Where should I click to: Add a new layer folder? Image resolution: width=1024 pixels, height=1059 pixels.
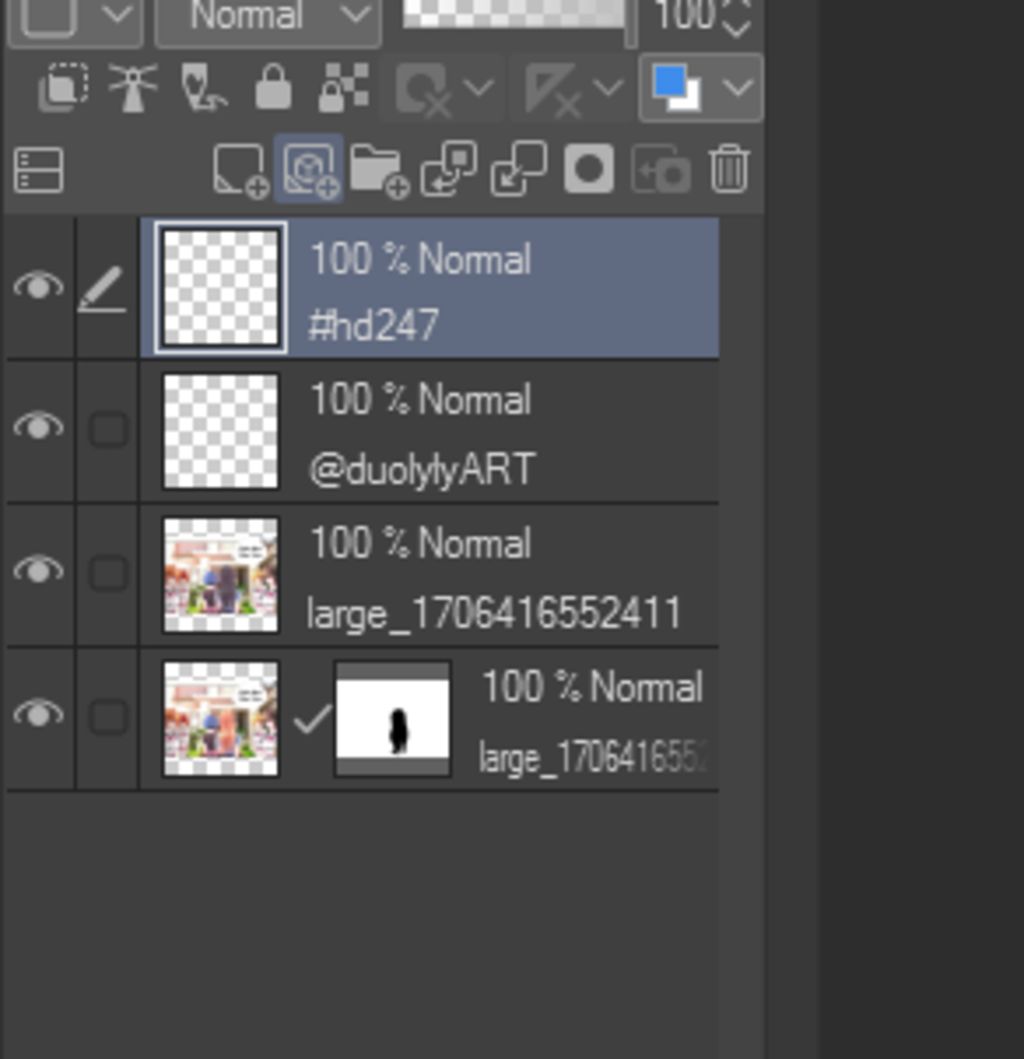pyautogui.click(x=379, y=169)
